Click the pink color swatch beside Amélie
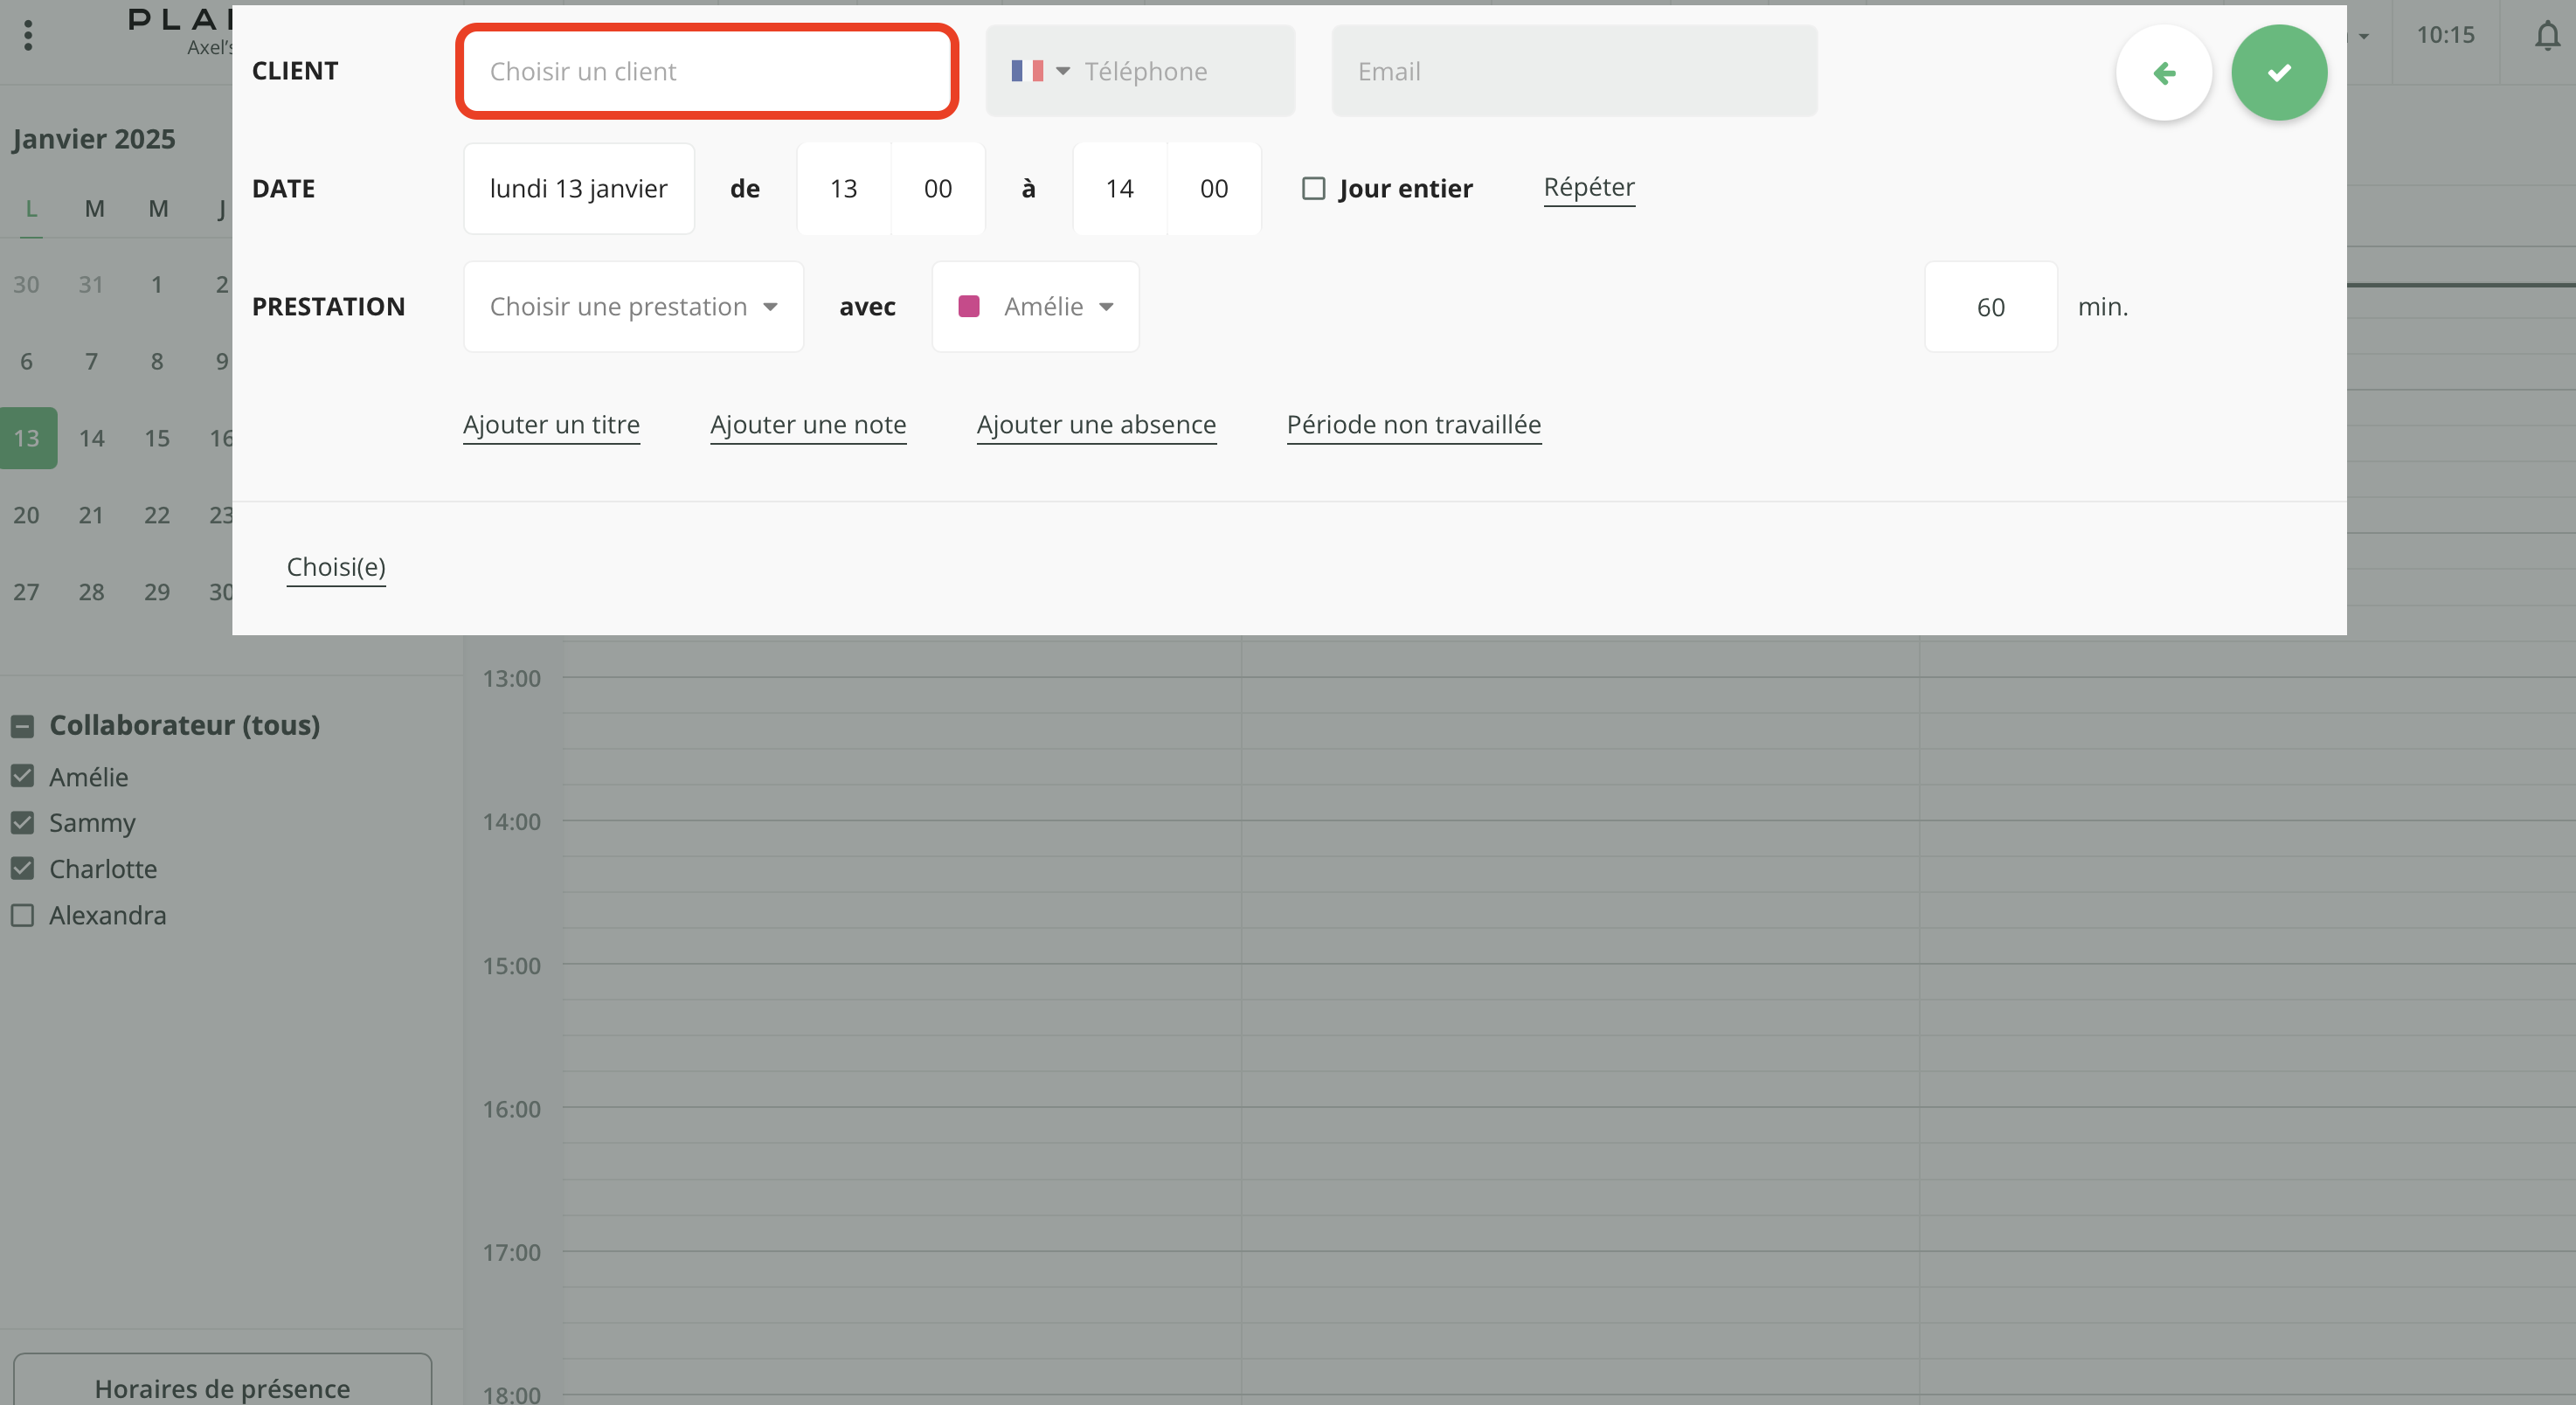The height and width of the screenshot is (1405, 2576). tap(968, 307)
